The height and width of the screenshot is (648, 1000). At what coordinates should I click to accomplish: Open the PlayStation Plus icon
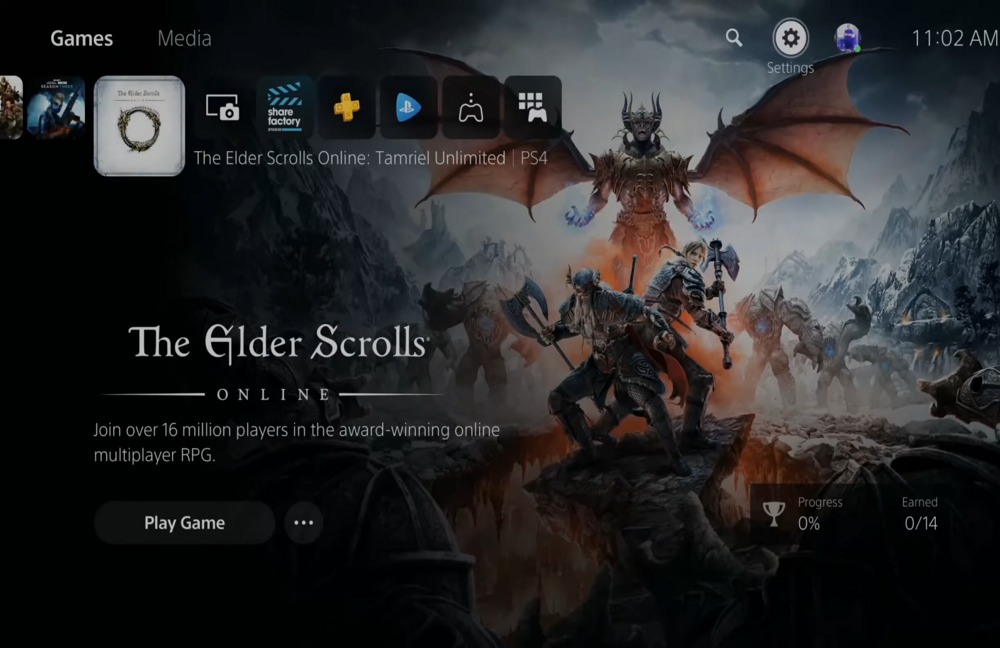(x=346, y=107)
